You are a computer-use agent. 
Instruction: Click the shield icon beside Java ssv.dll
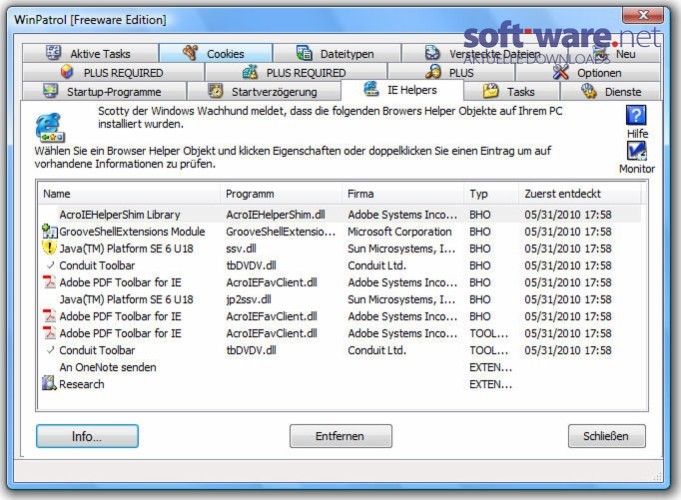50,248
